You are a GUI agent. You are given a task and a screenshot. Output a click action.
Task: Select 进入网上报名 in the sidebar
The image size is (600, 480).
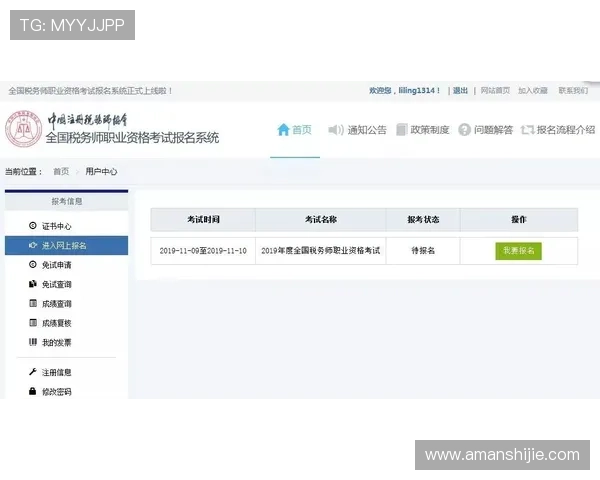pyautogui.click(x=66, y=245)
